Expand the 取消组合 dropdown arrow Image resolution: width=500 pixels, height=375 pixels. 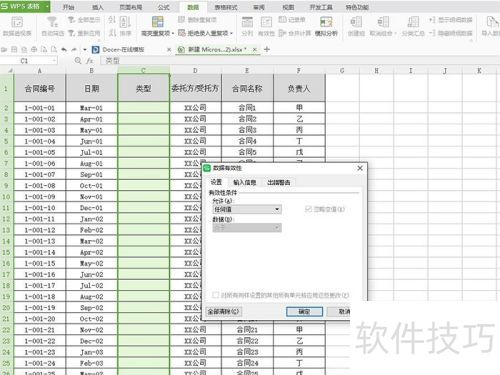[x=395, y=33]
